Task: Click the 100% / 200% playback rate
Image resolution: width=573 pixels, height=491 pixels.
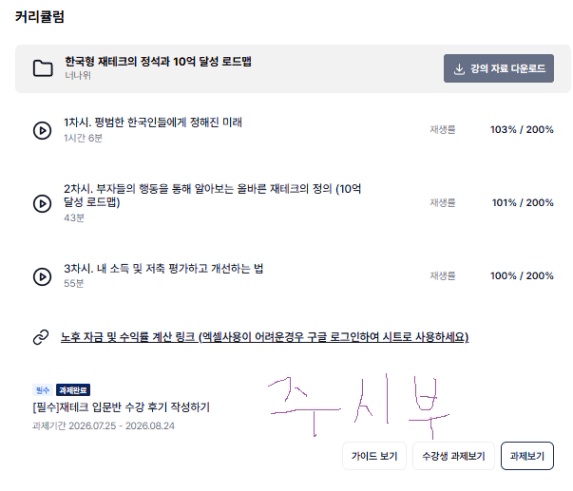Action: click(x=521, y=275)
